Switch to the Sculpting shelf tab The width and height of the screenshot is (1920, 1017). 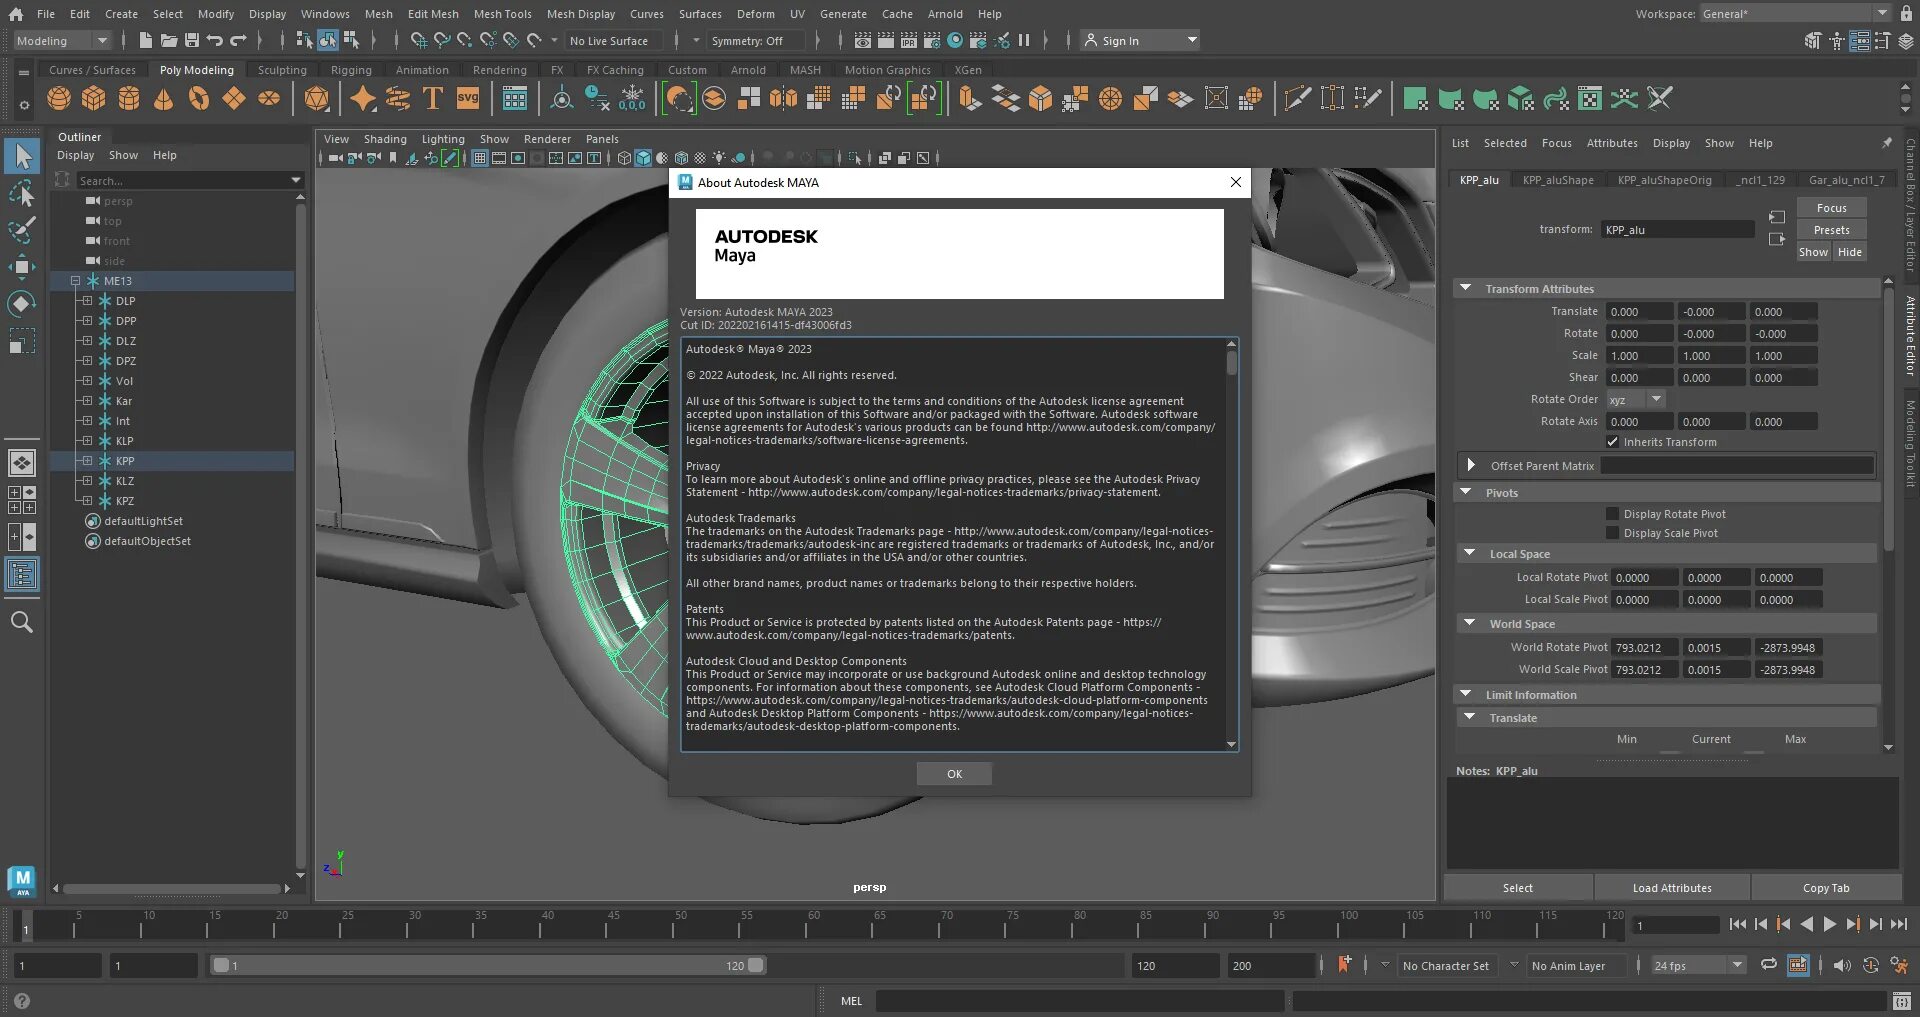(282, 70)
